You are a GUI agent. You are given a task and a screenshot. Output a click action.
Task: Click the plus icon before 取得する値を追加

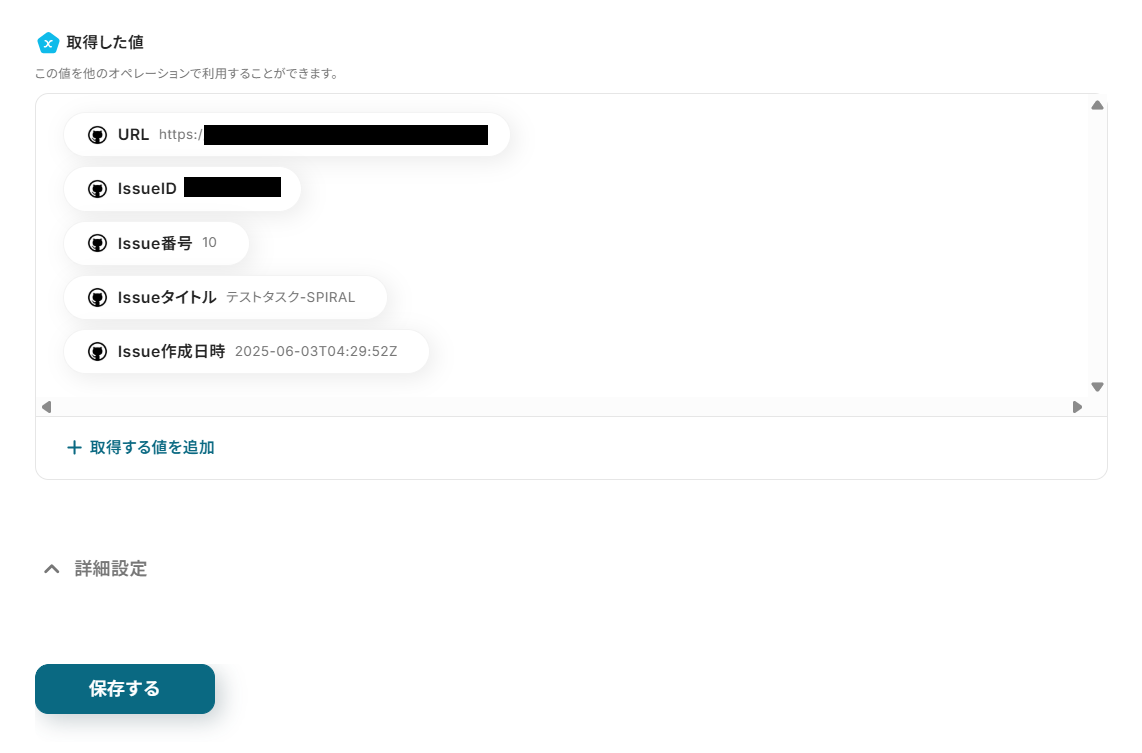click(74, 447)
